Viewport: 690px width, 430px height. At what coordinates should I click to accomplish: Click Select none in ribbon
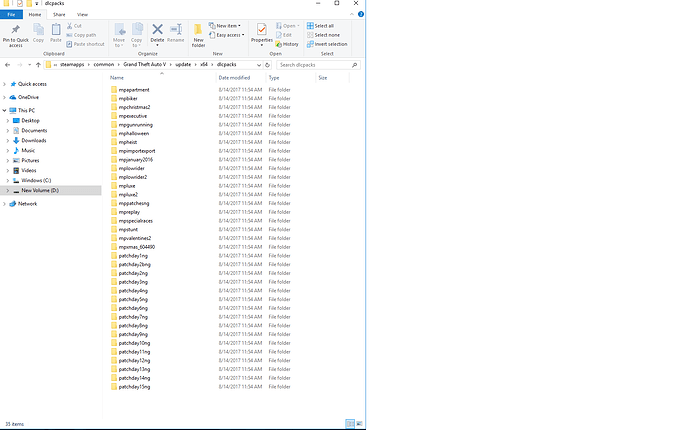click(x=323, y=35)
